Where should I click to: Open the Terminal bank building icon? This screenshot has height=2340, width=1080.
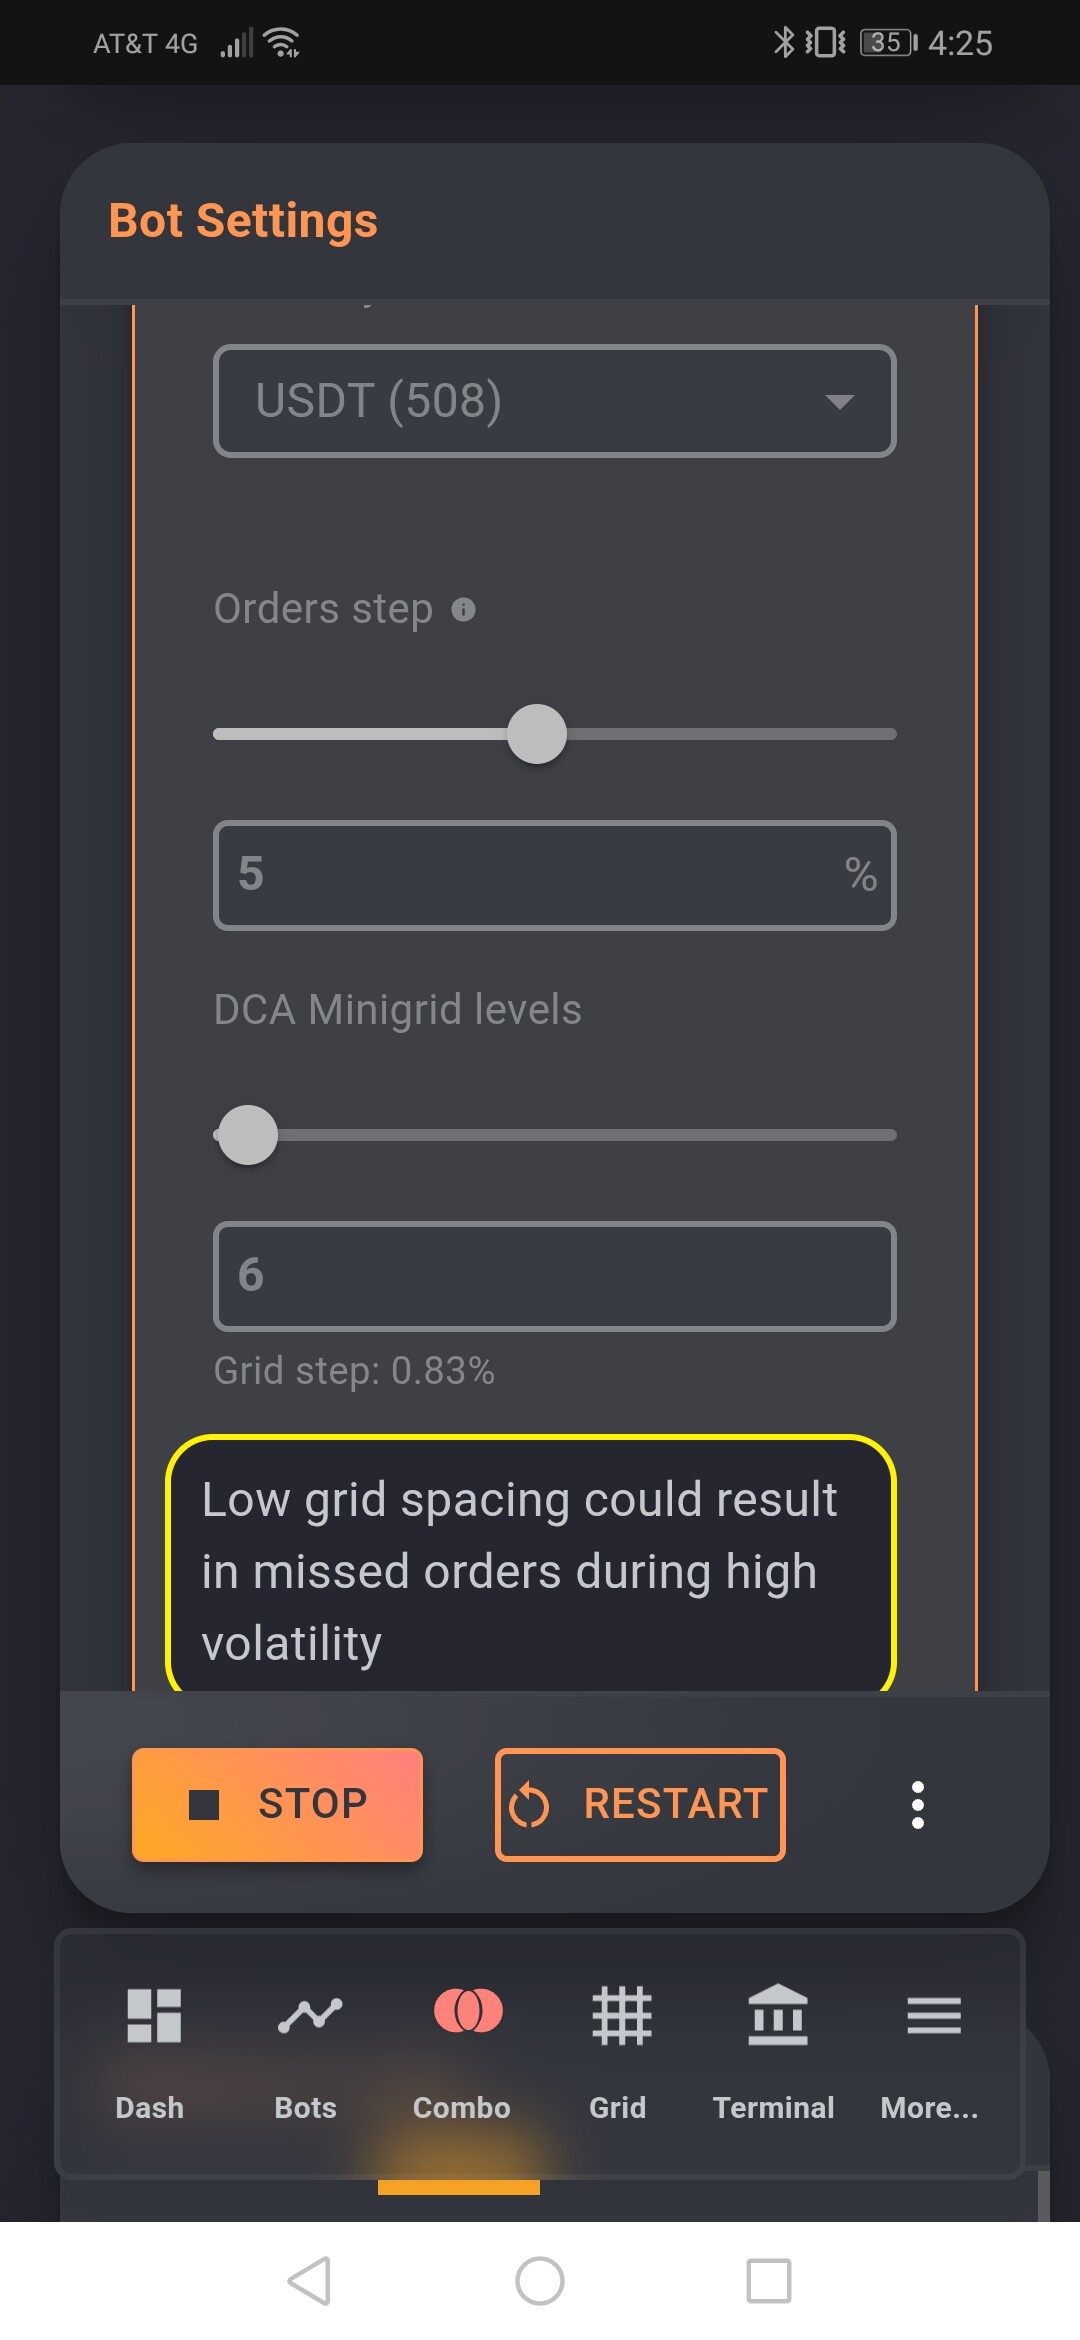(x=777, y=2014)
